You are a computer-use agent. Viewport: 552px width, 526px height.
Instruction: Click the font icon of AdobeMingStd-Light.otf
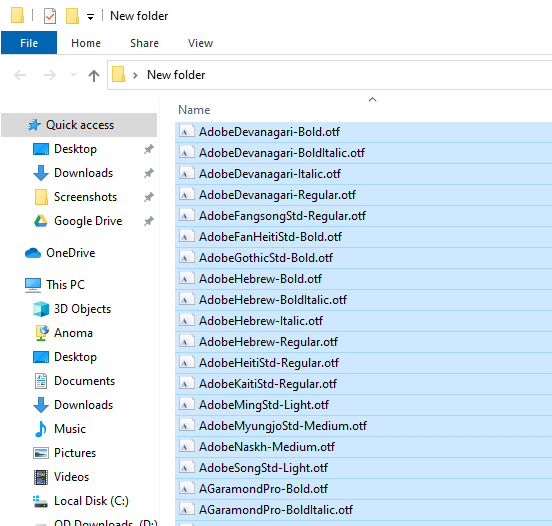186,405
